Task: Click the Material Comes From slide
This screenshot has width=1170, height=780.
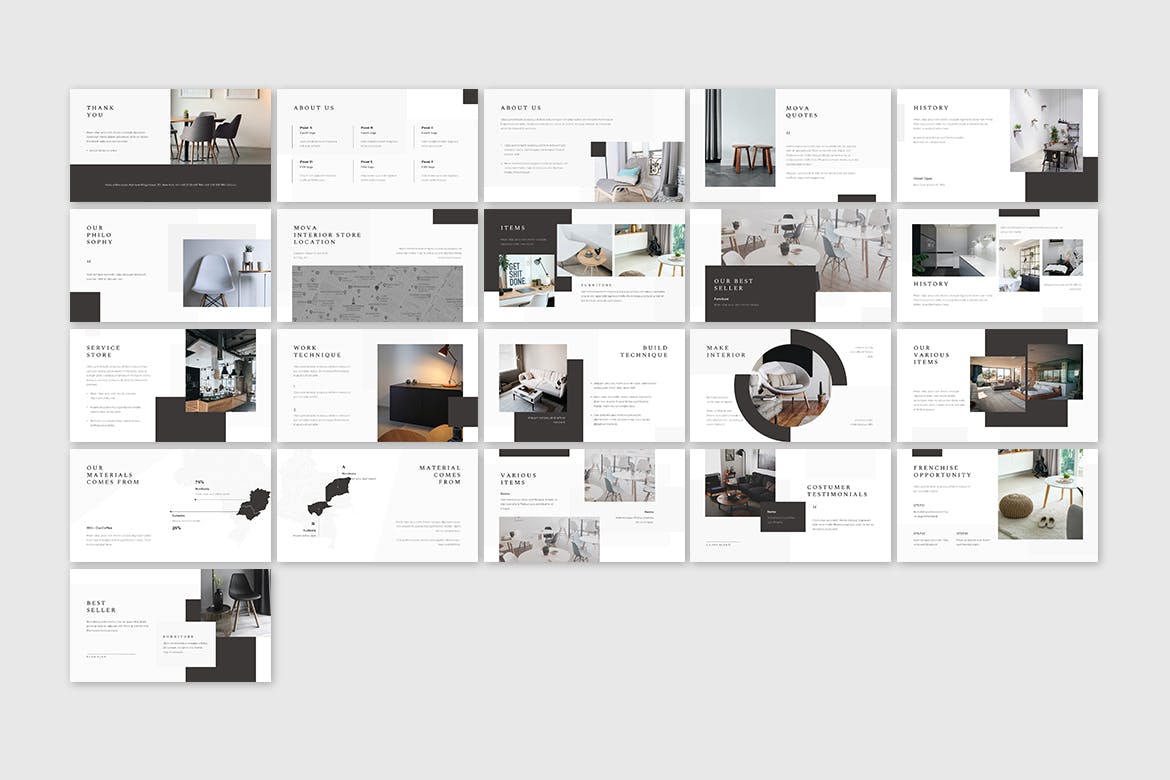Action: pyautogui.click(x=377, y=505)
